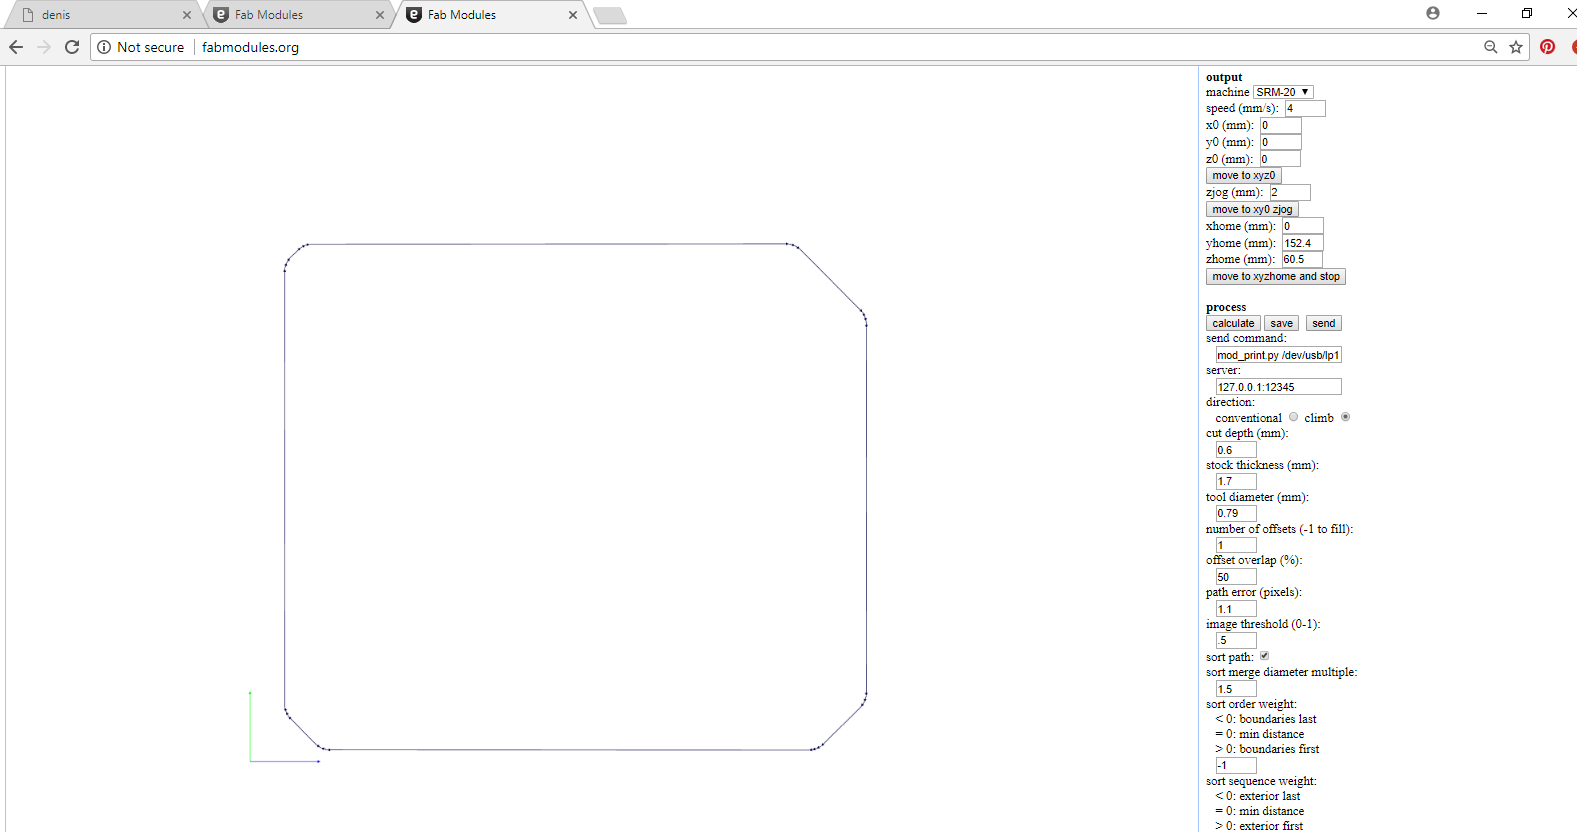Select the climb direction radio button

pos(1345,417)
